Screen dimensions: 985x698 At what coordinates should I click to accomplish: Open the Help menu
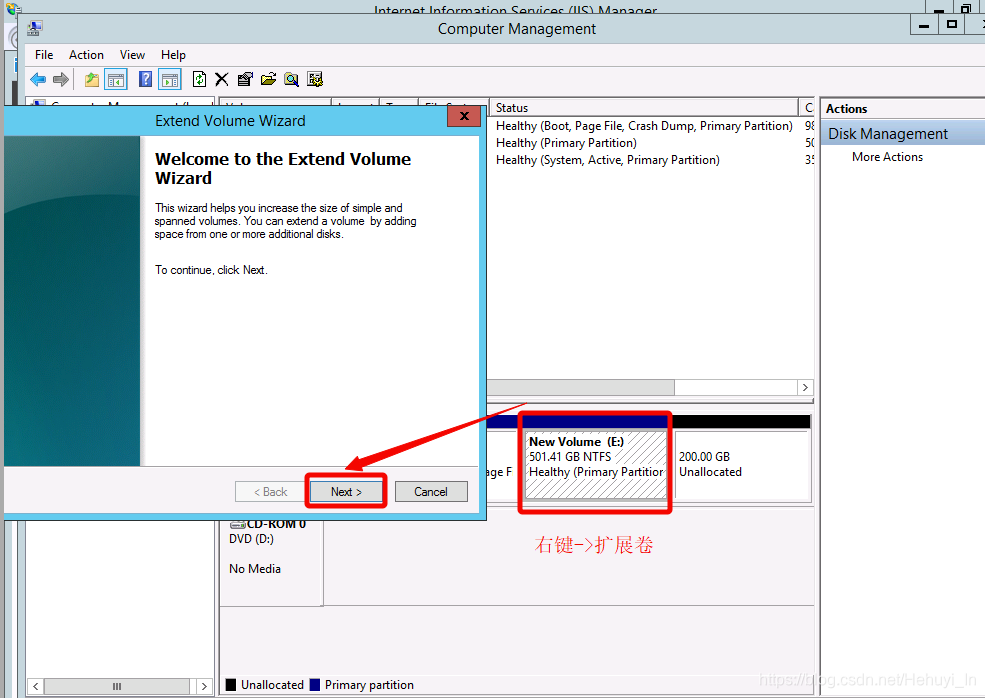[x=173, y=55]
